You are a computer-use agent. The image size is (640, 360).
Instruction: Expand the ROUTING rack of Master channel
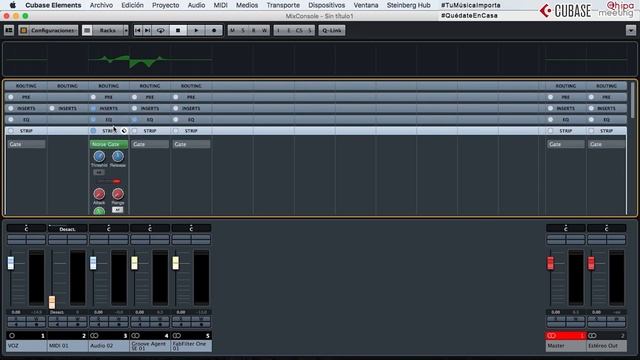(x=566, y=86)
